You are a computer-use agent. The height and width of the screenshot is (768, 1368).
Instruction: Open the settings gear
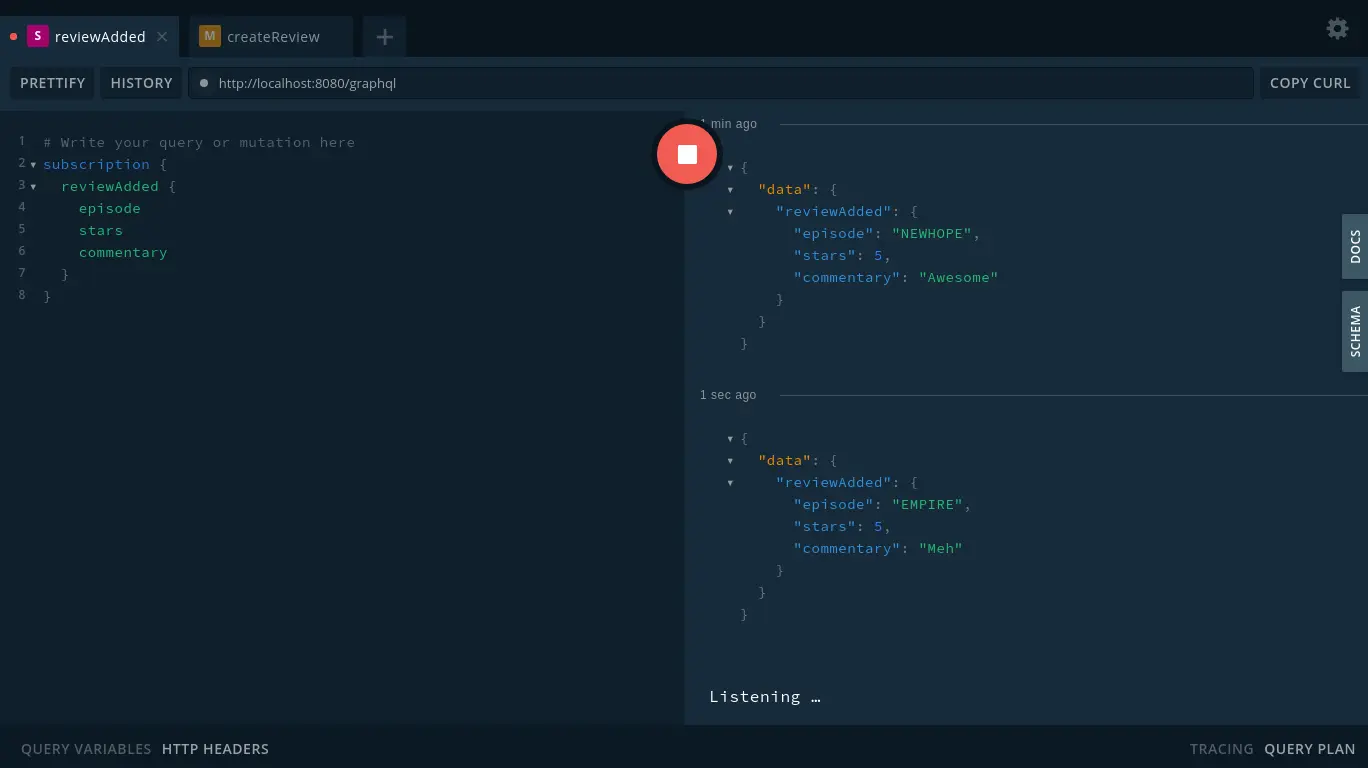coord(1337,28)
